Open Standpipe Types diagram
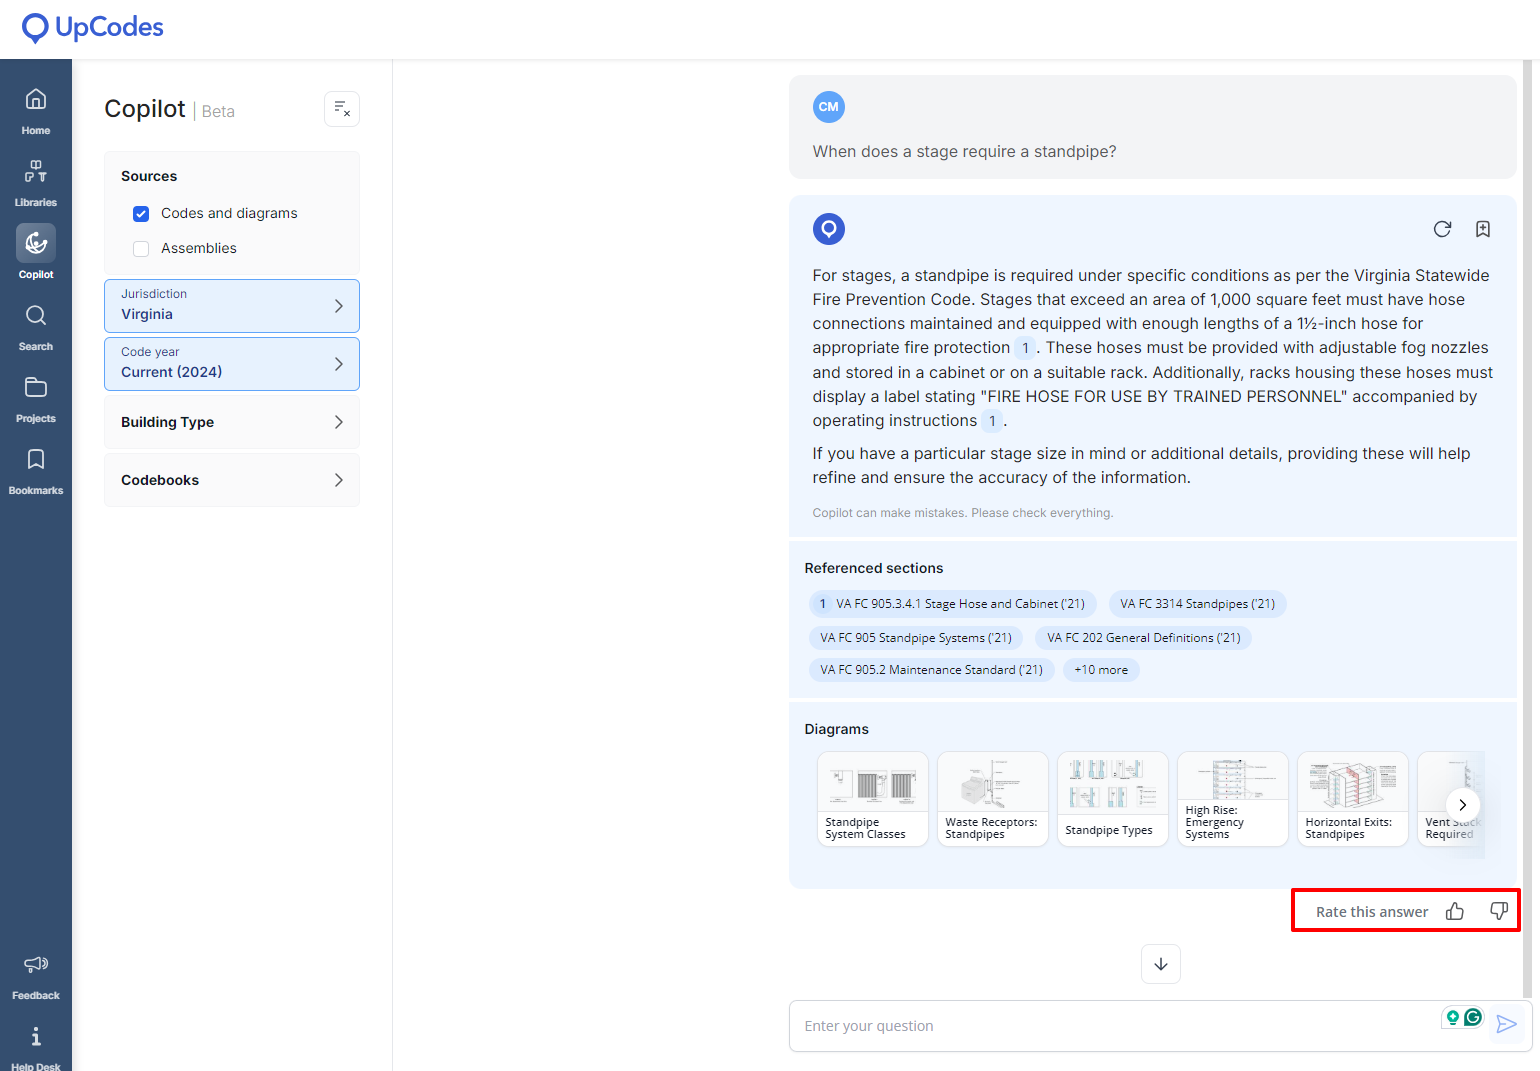This screenshot has height=1071, width=1540. [x=1113, y=799]
